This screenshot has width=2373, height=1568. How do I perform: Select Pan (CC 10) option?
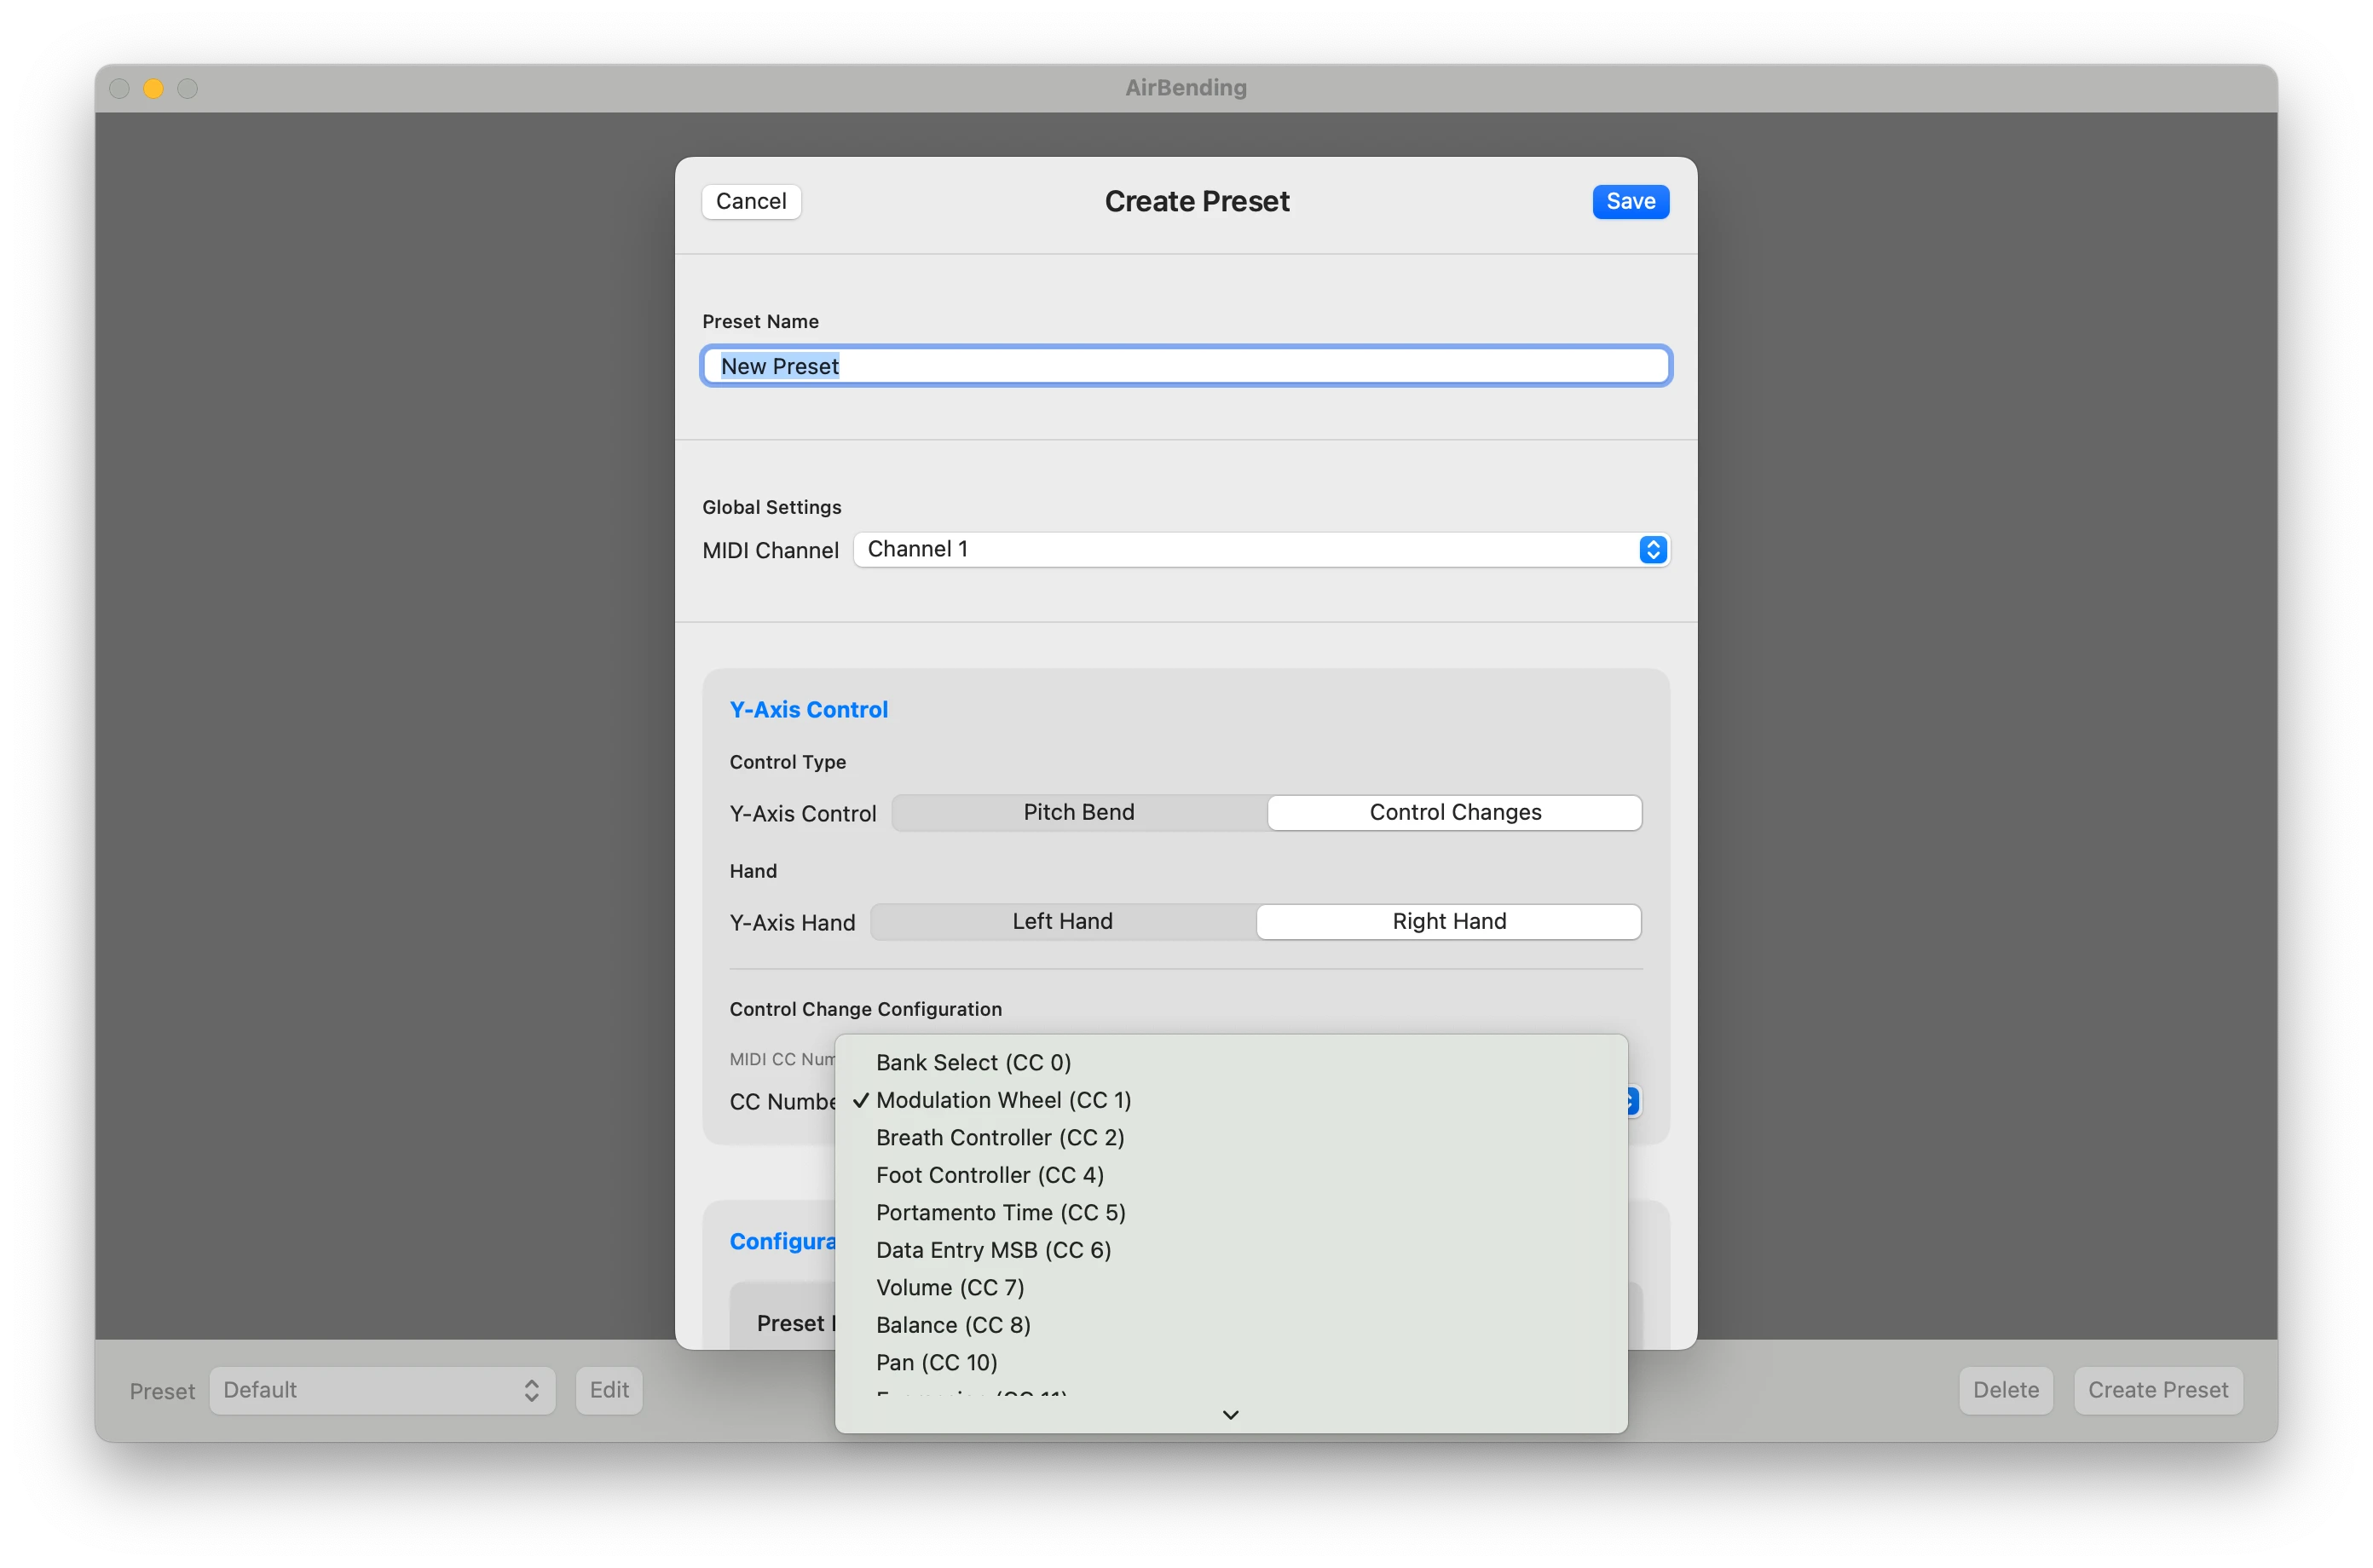1231,1362
